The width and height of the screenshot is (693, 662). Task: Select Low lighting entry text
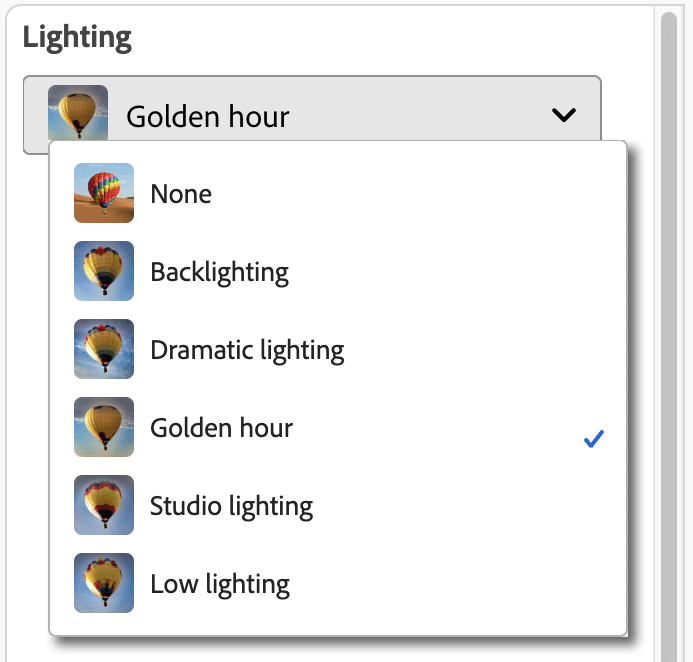[220, 584]
